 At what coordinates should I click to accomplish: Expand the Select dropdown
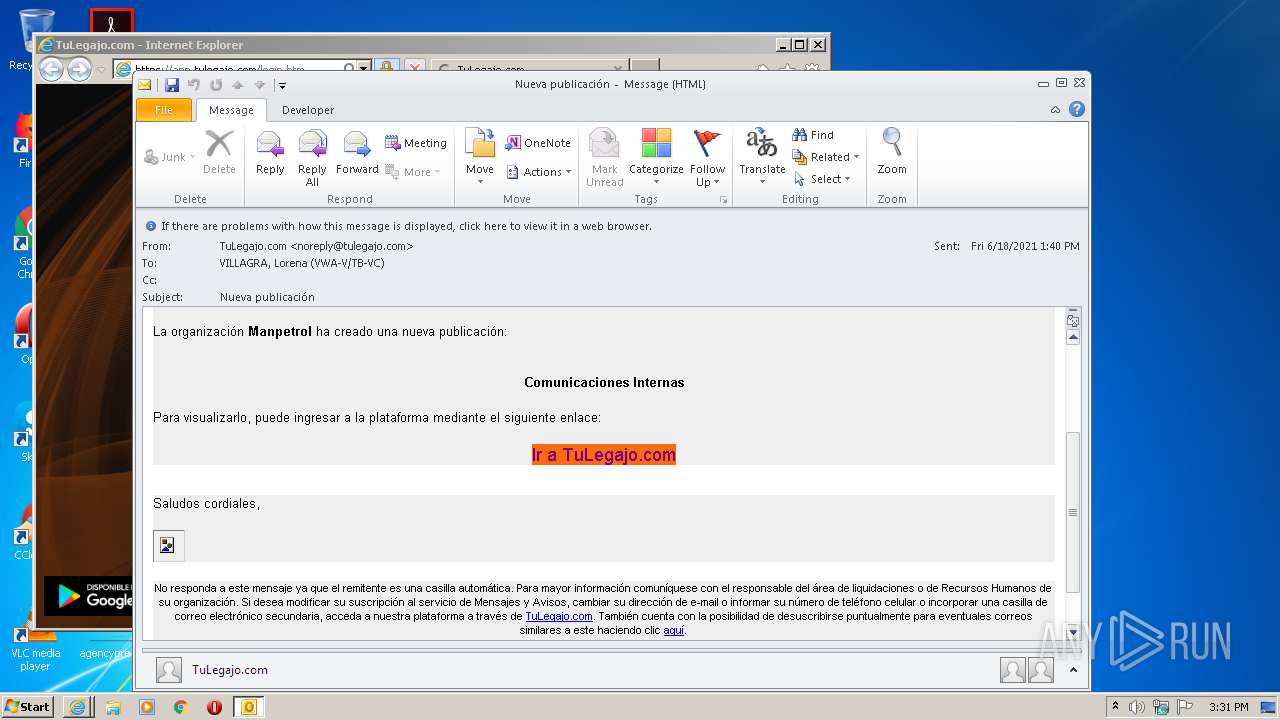(822, 179)
